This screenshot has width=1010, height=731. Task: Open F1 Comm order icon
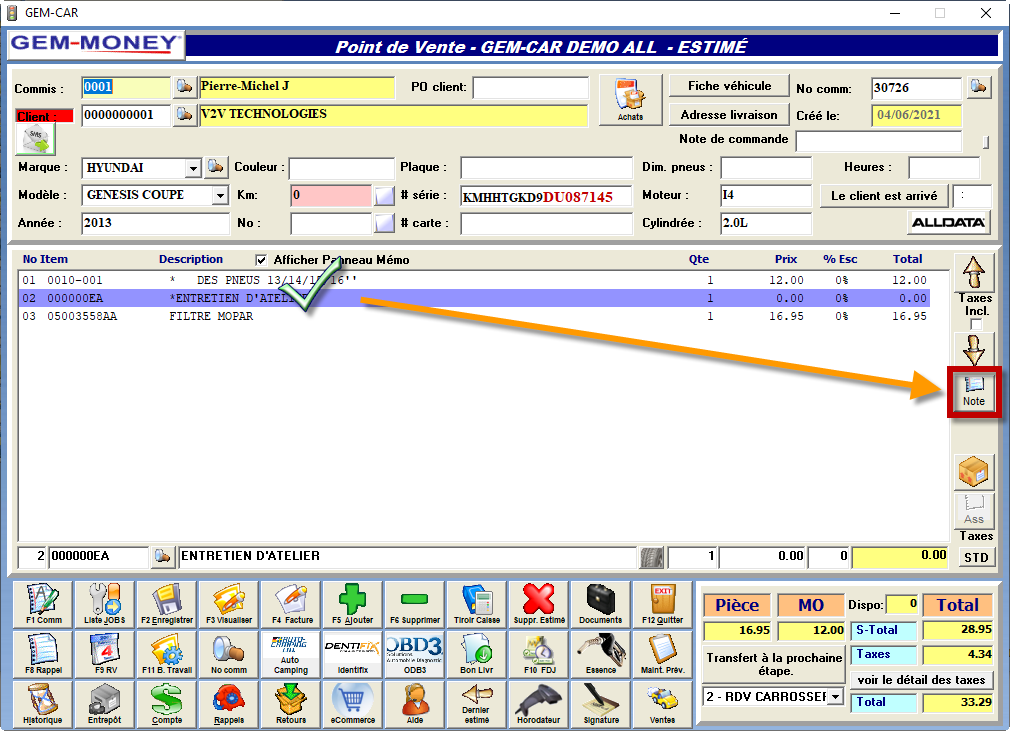(x=43, y=604)
